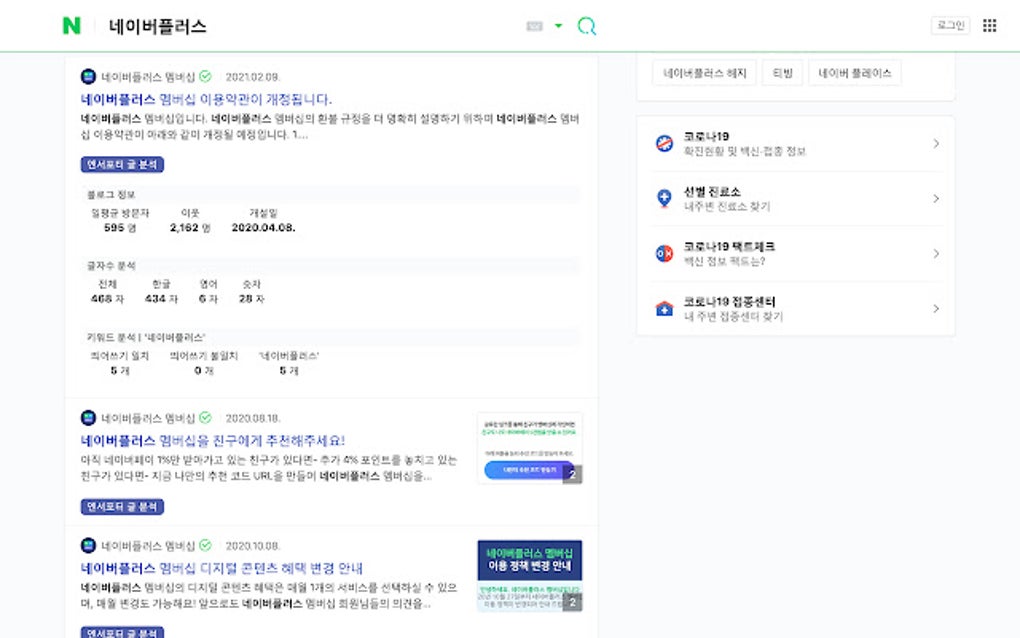Image resolution: width=1020 pixels, height=638 pixels.
Task: Click the green search magnifier icon
Action: tap(587, 26)
